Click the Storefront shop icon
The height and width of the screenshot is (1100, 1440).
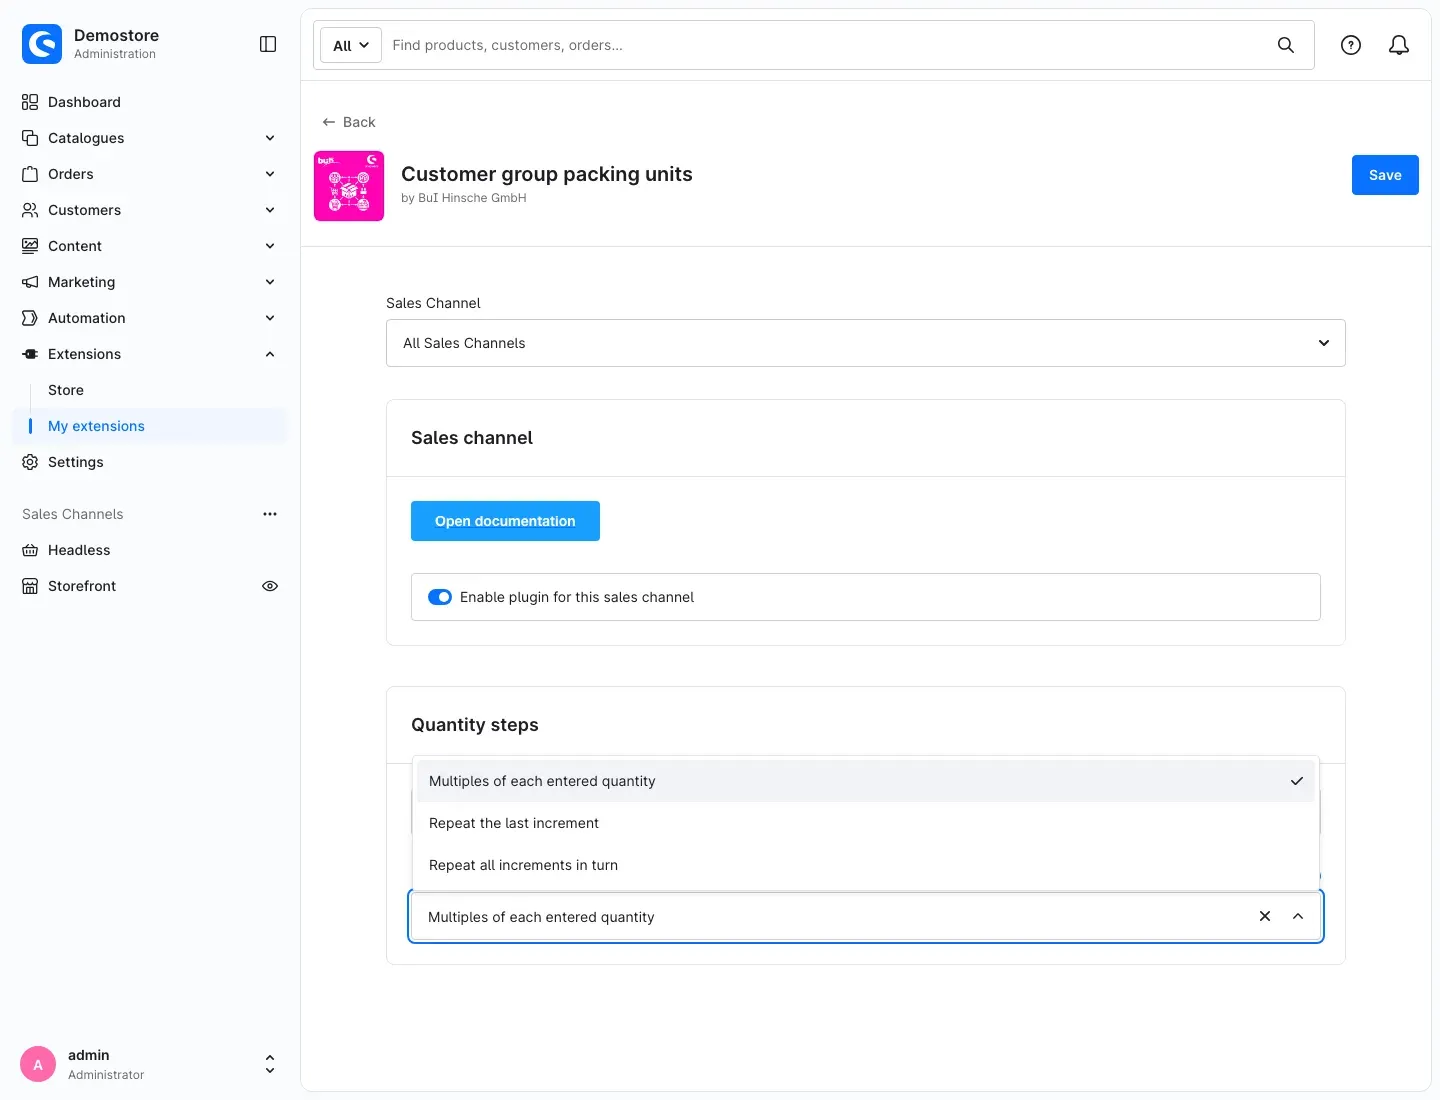pos(30,586)
